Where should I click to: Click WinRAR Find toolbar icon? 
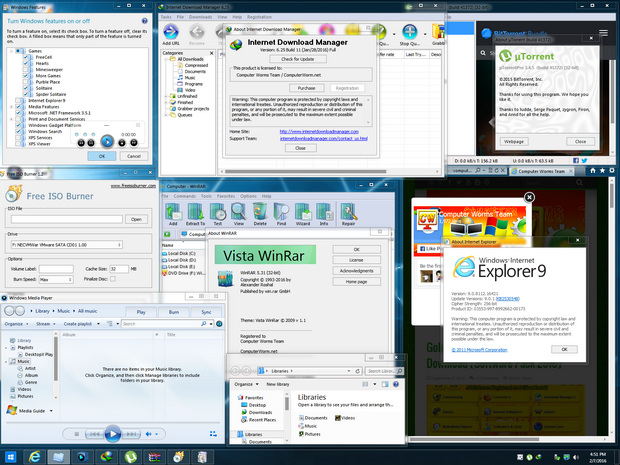pyautogui.click(x=281, y=212)
